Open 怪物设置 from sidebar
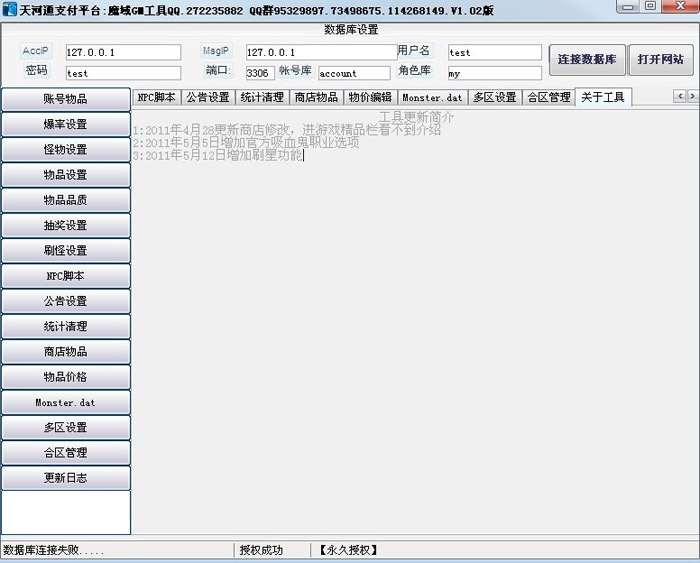700x563 pixels. click(x=65, y=149)
